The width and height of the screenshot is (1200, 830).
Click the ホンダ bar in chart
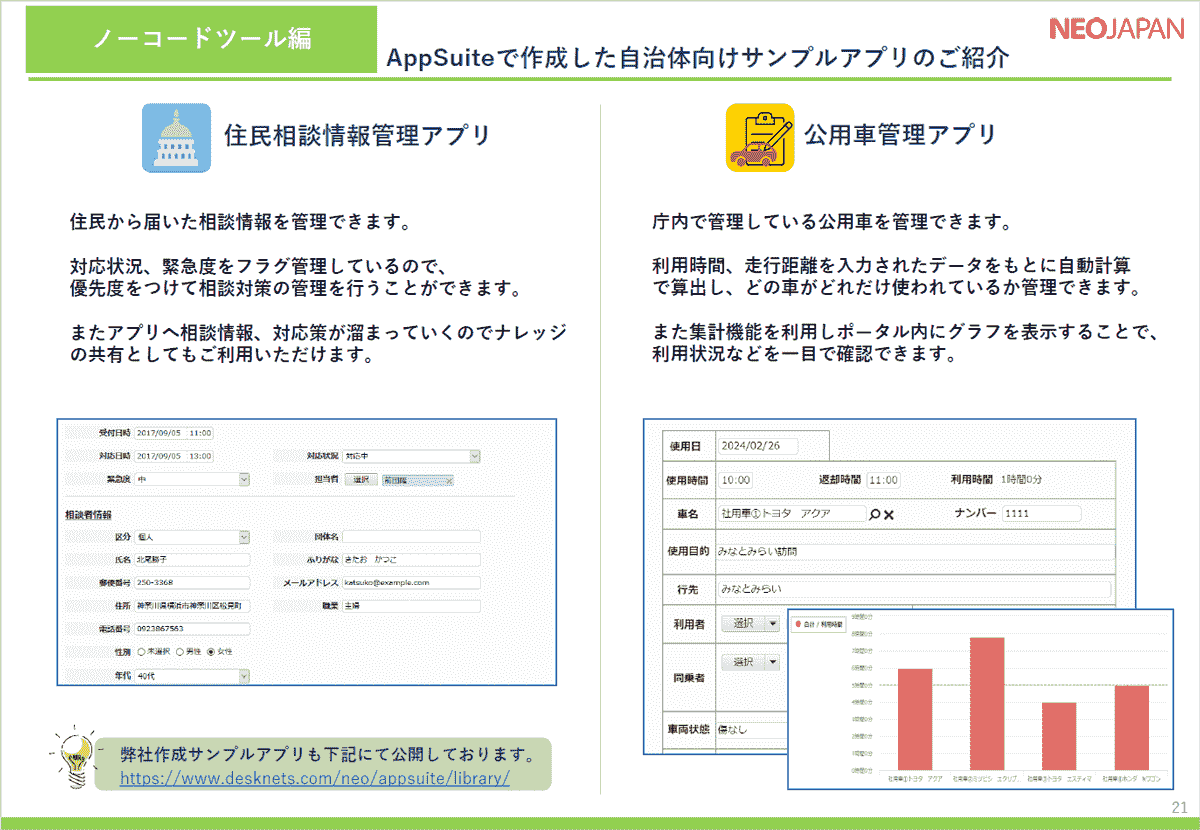point(1132,728)
